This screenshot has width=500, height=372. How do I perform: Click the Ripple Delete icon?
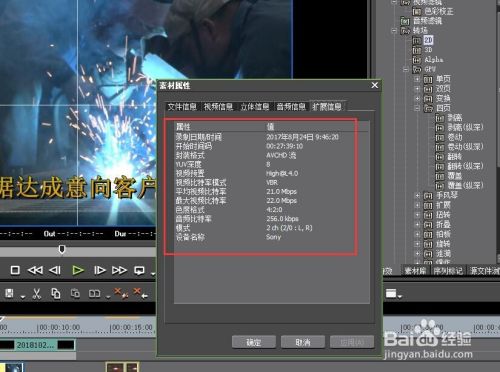coord(121,293)
